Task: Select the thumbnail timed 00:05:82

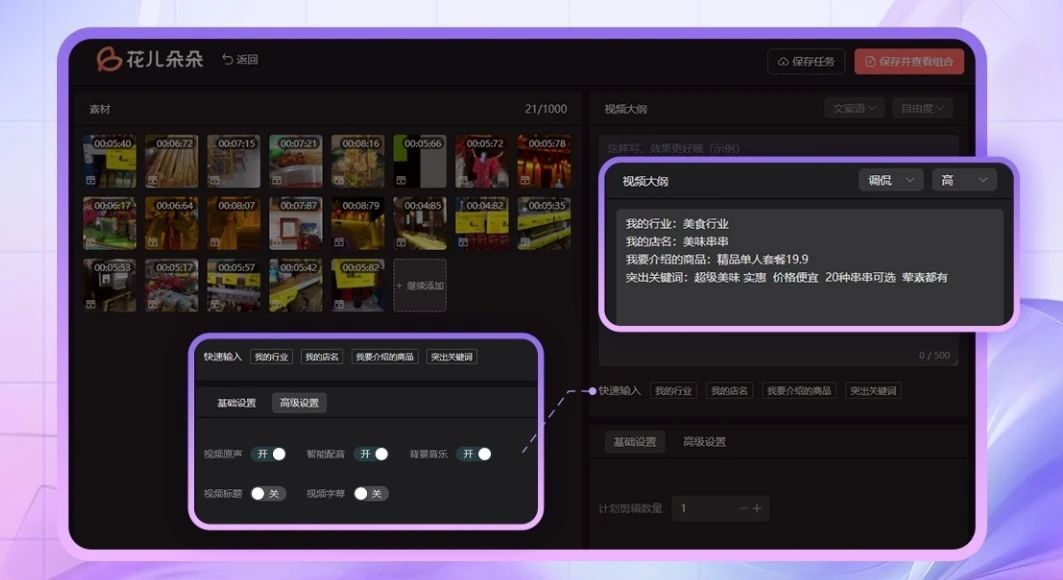Action: [358, 285]
